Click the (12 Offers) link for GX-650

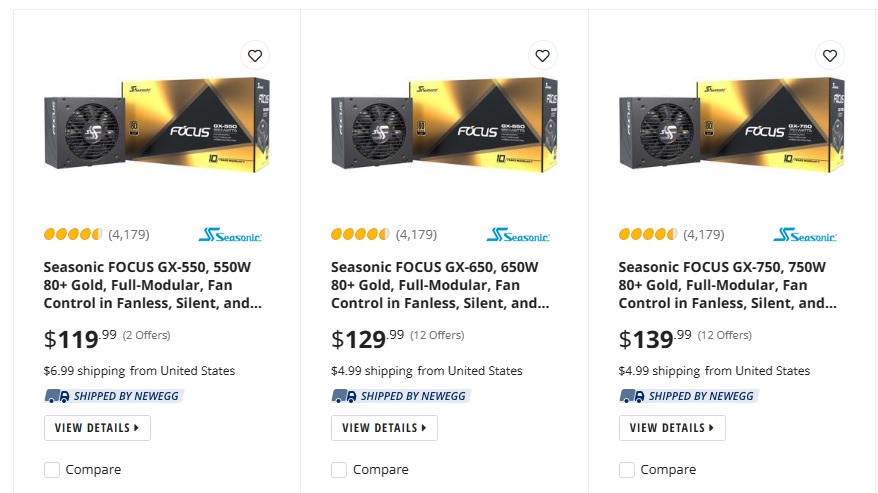coord(437,335)
